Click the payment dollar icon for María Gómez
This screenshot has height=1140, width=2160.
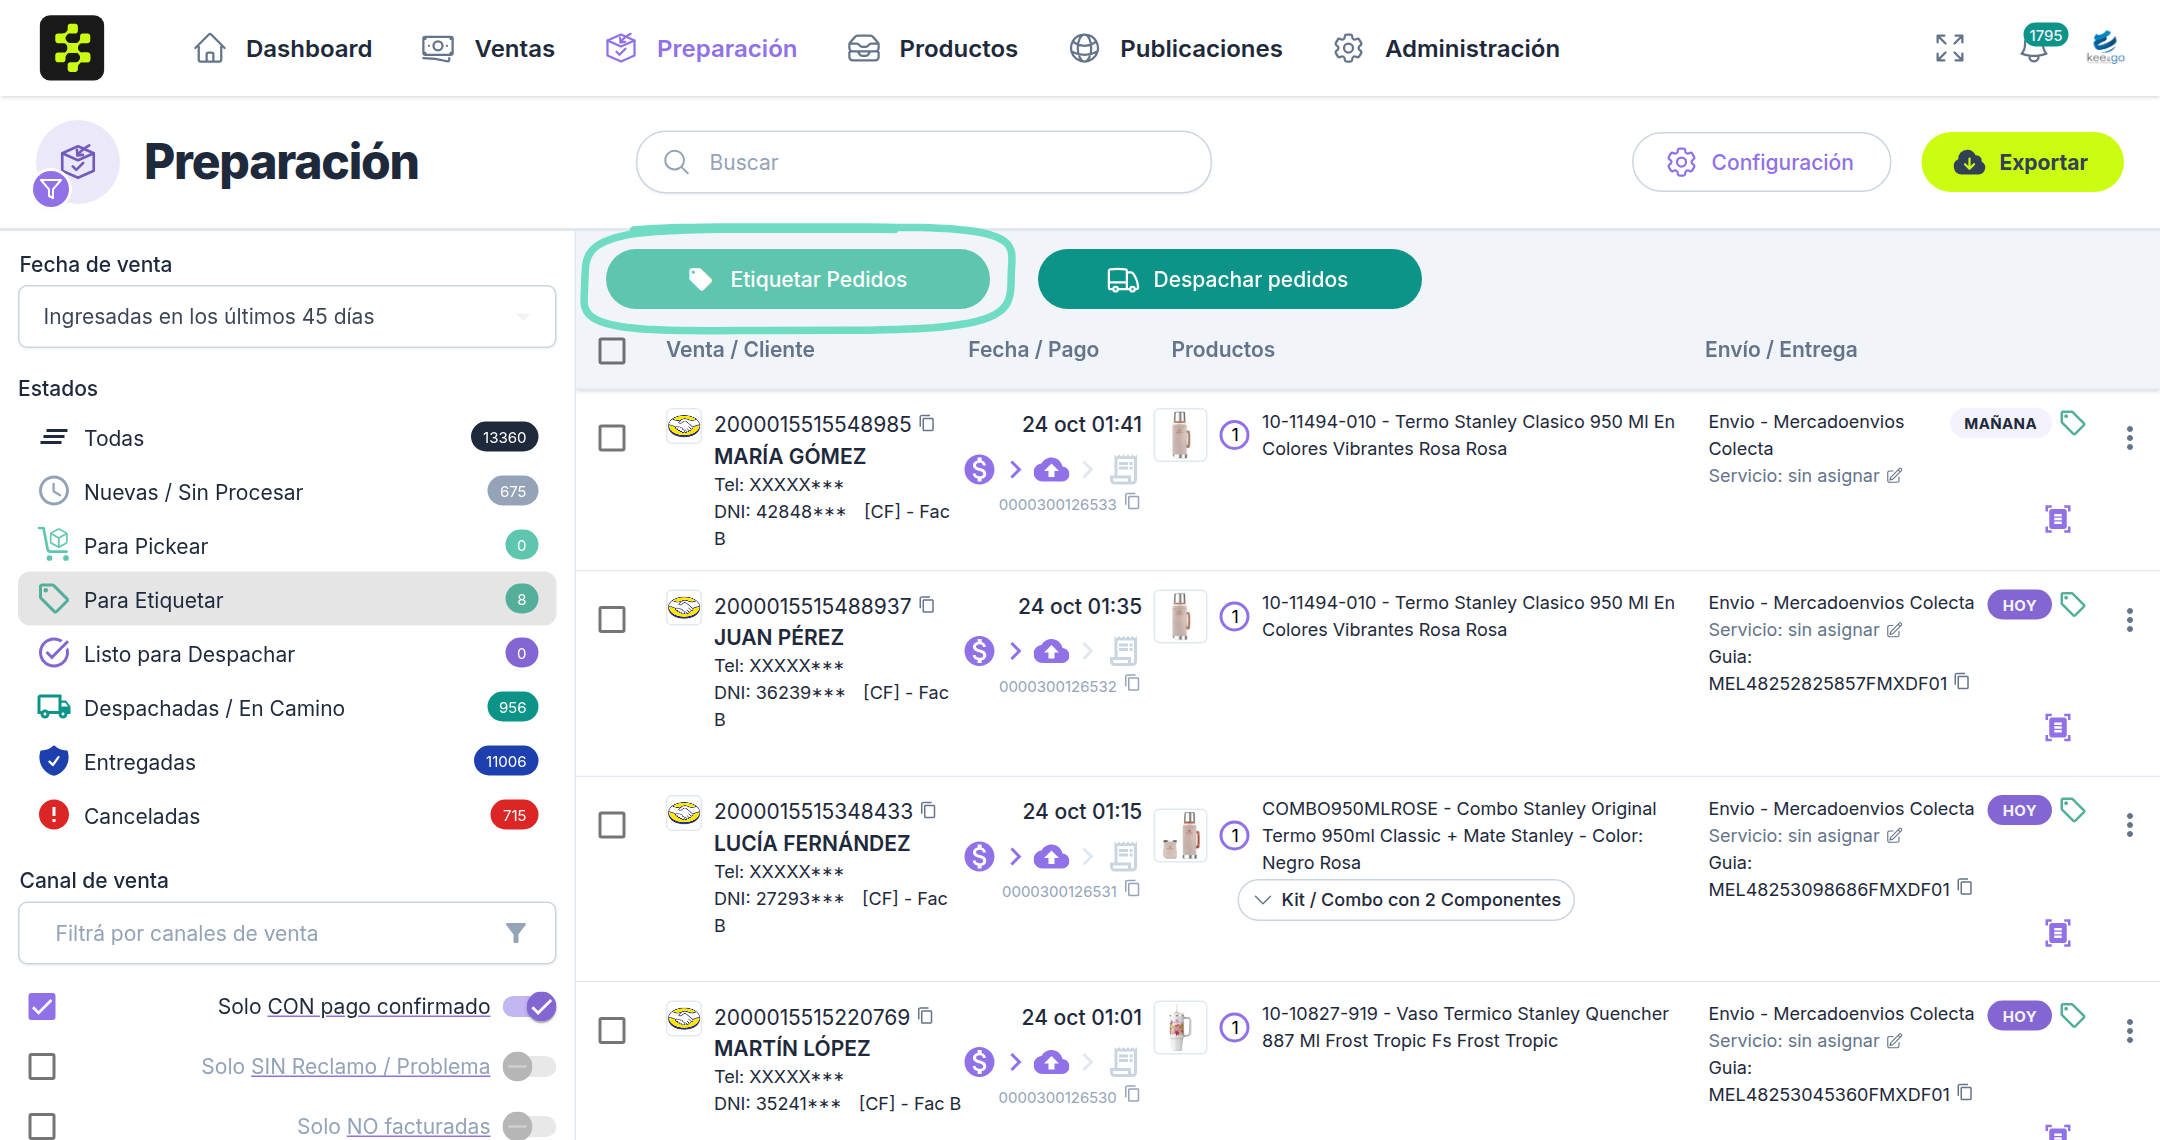point(979,469)
